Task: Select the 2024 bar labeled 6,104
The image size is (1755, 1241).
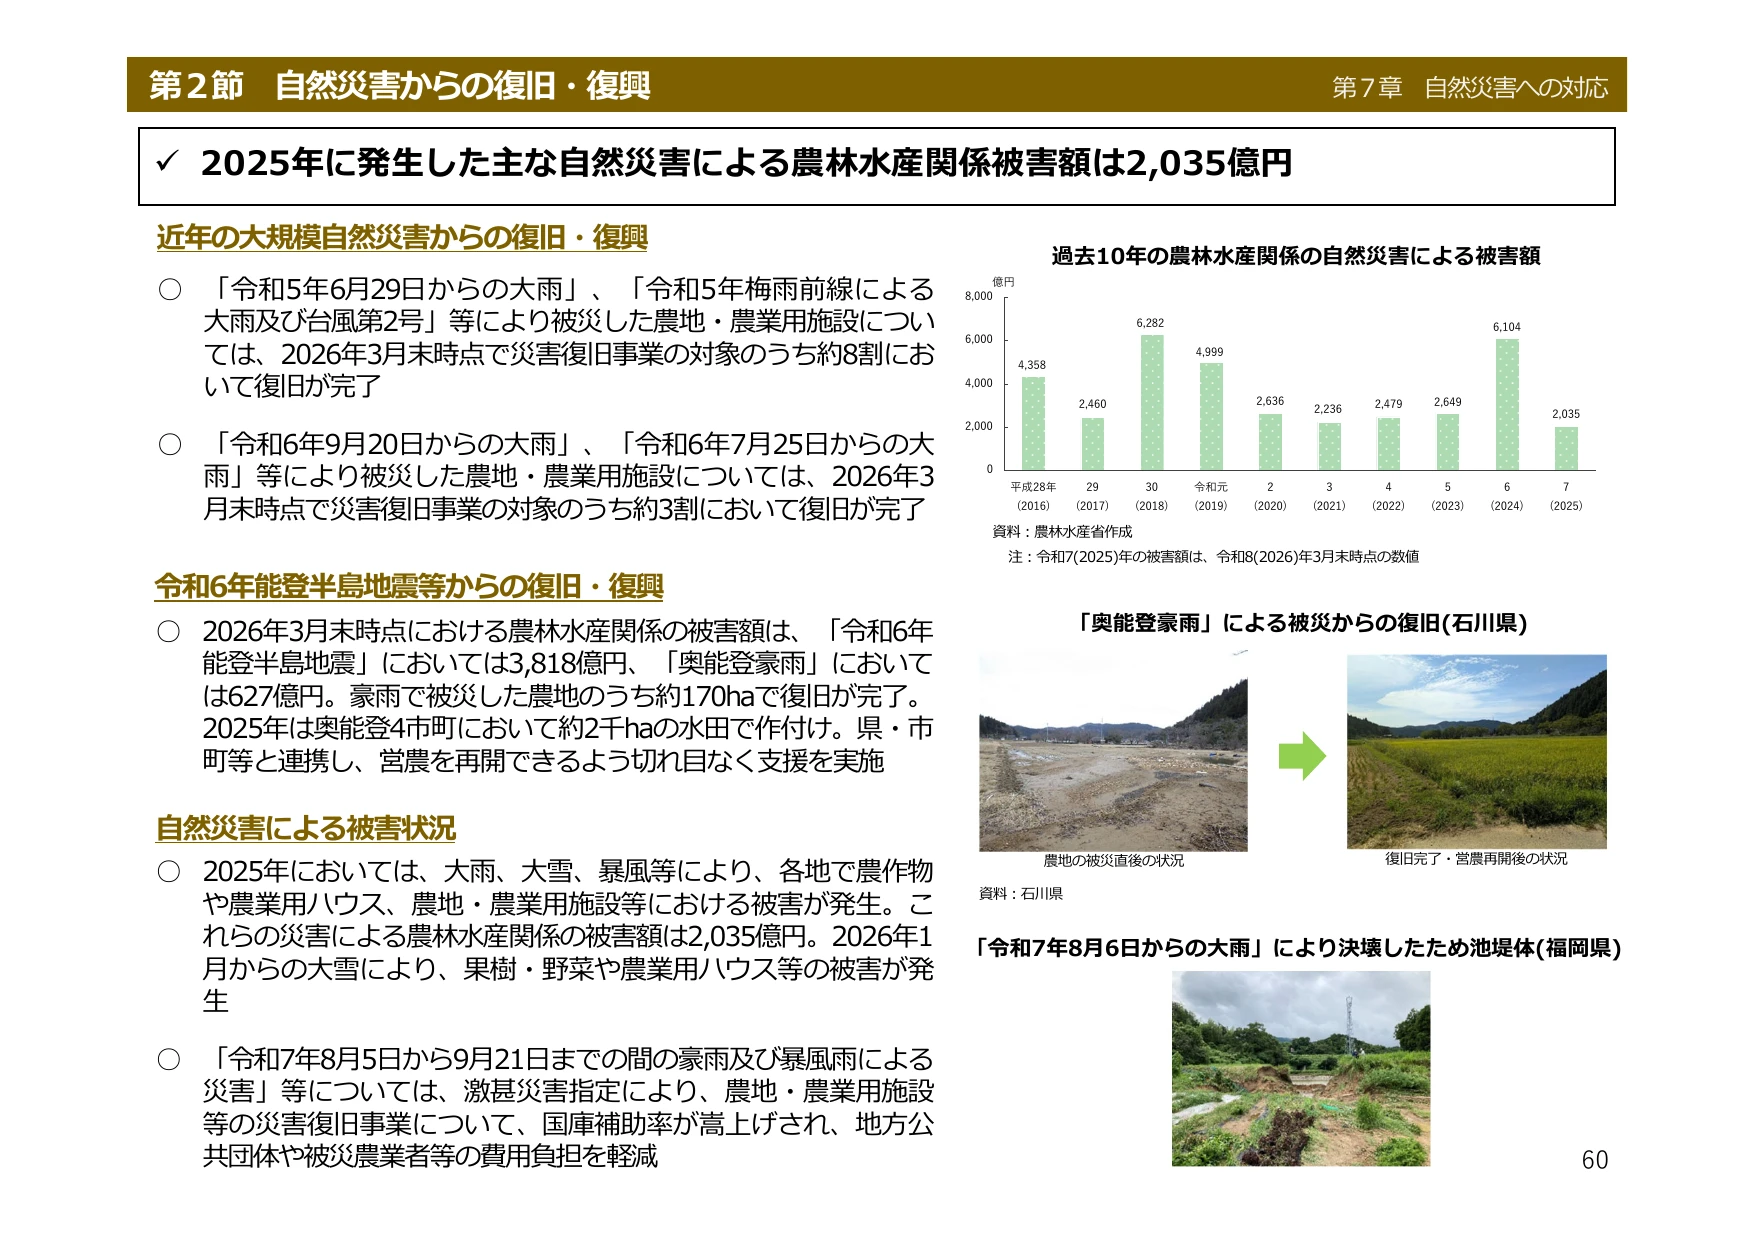Action: [1506, 404]
